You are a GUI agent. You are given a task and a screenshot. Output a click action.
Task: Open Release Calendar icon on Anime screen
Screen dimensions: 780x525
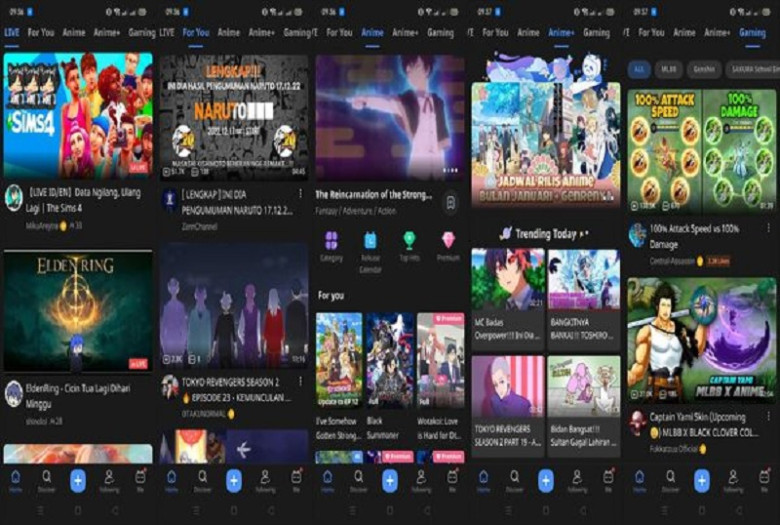point(370,240)
